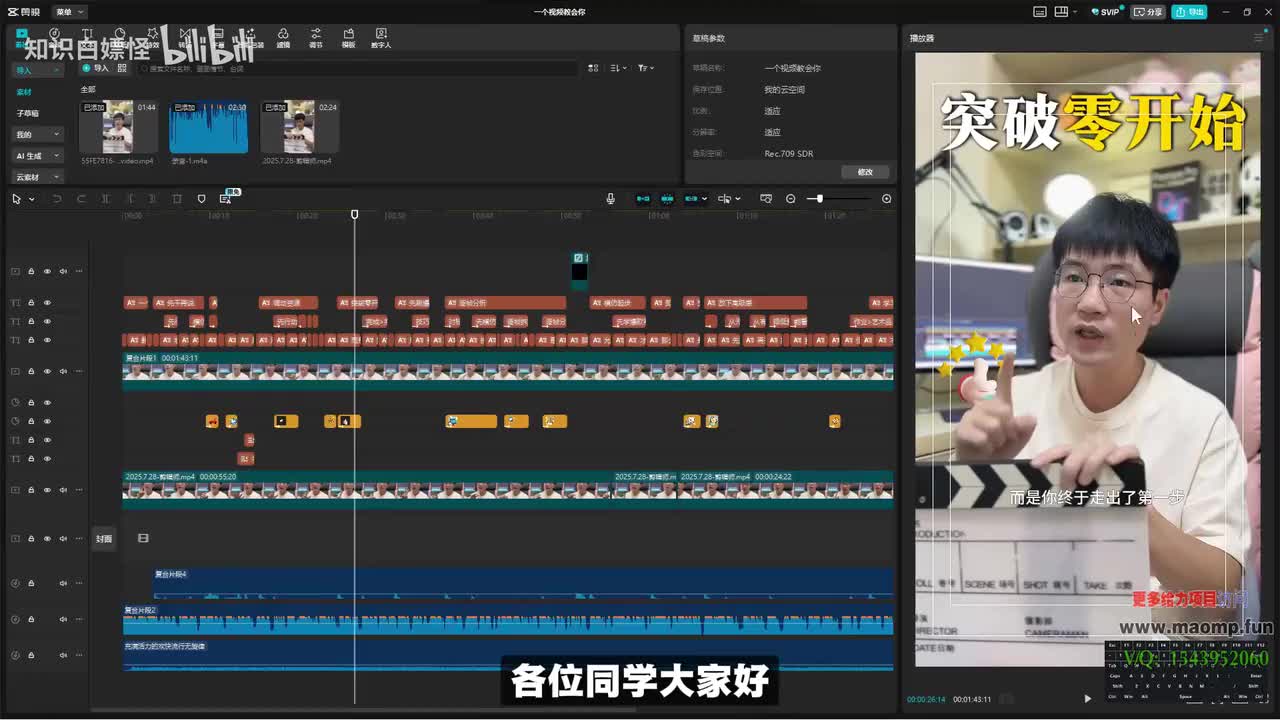Lock the 复合片段2 audio track
The image size is (1280, 720).
click(31, 619)
